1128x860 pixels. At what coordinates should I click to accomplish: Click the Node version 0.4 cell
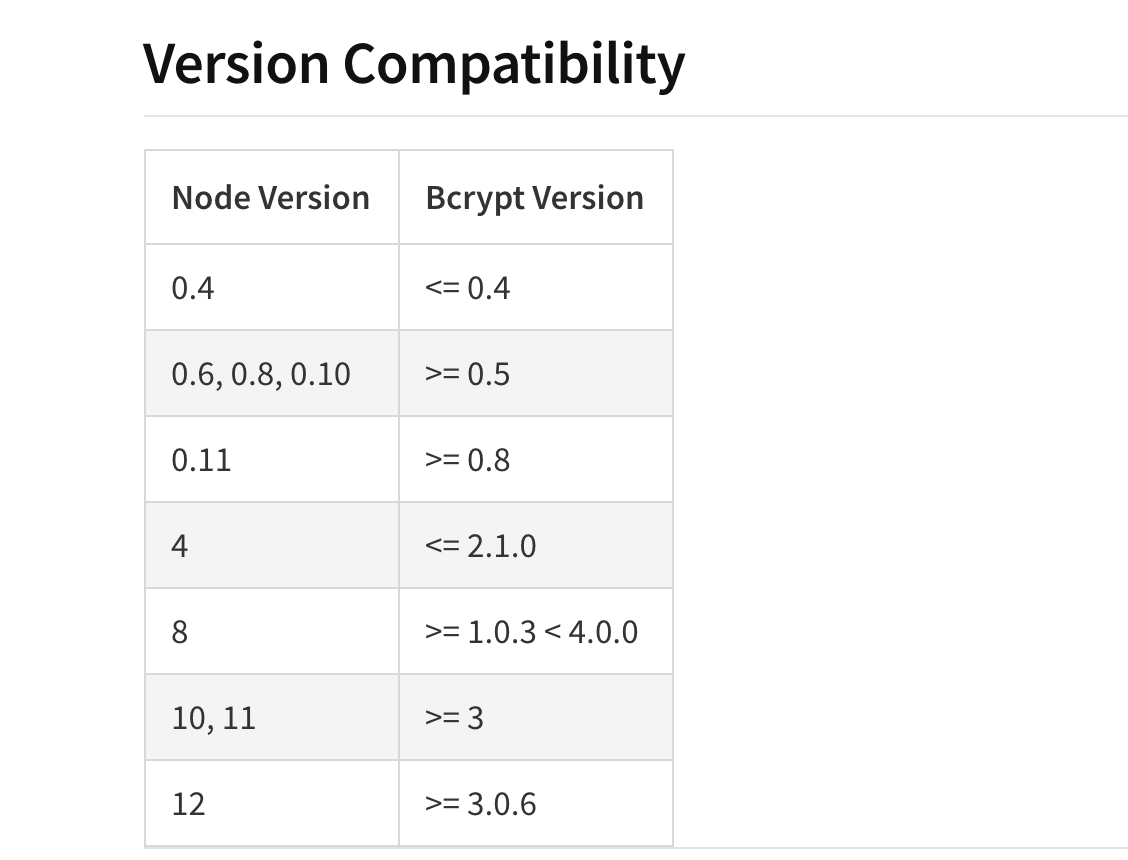(194, 288)
